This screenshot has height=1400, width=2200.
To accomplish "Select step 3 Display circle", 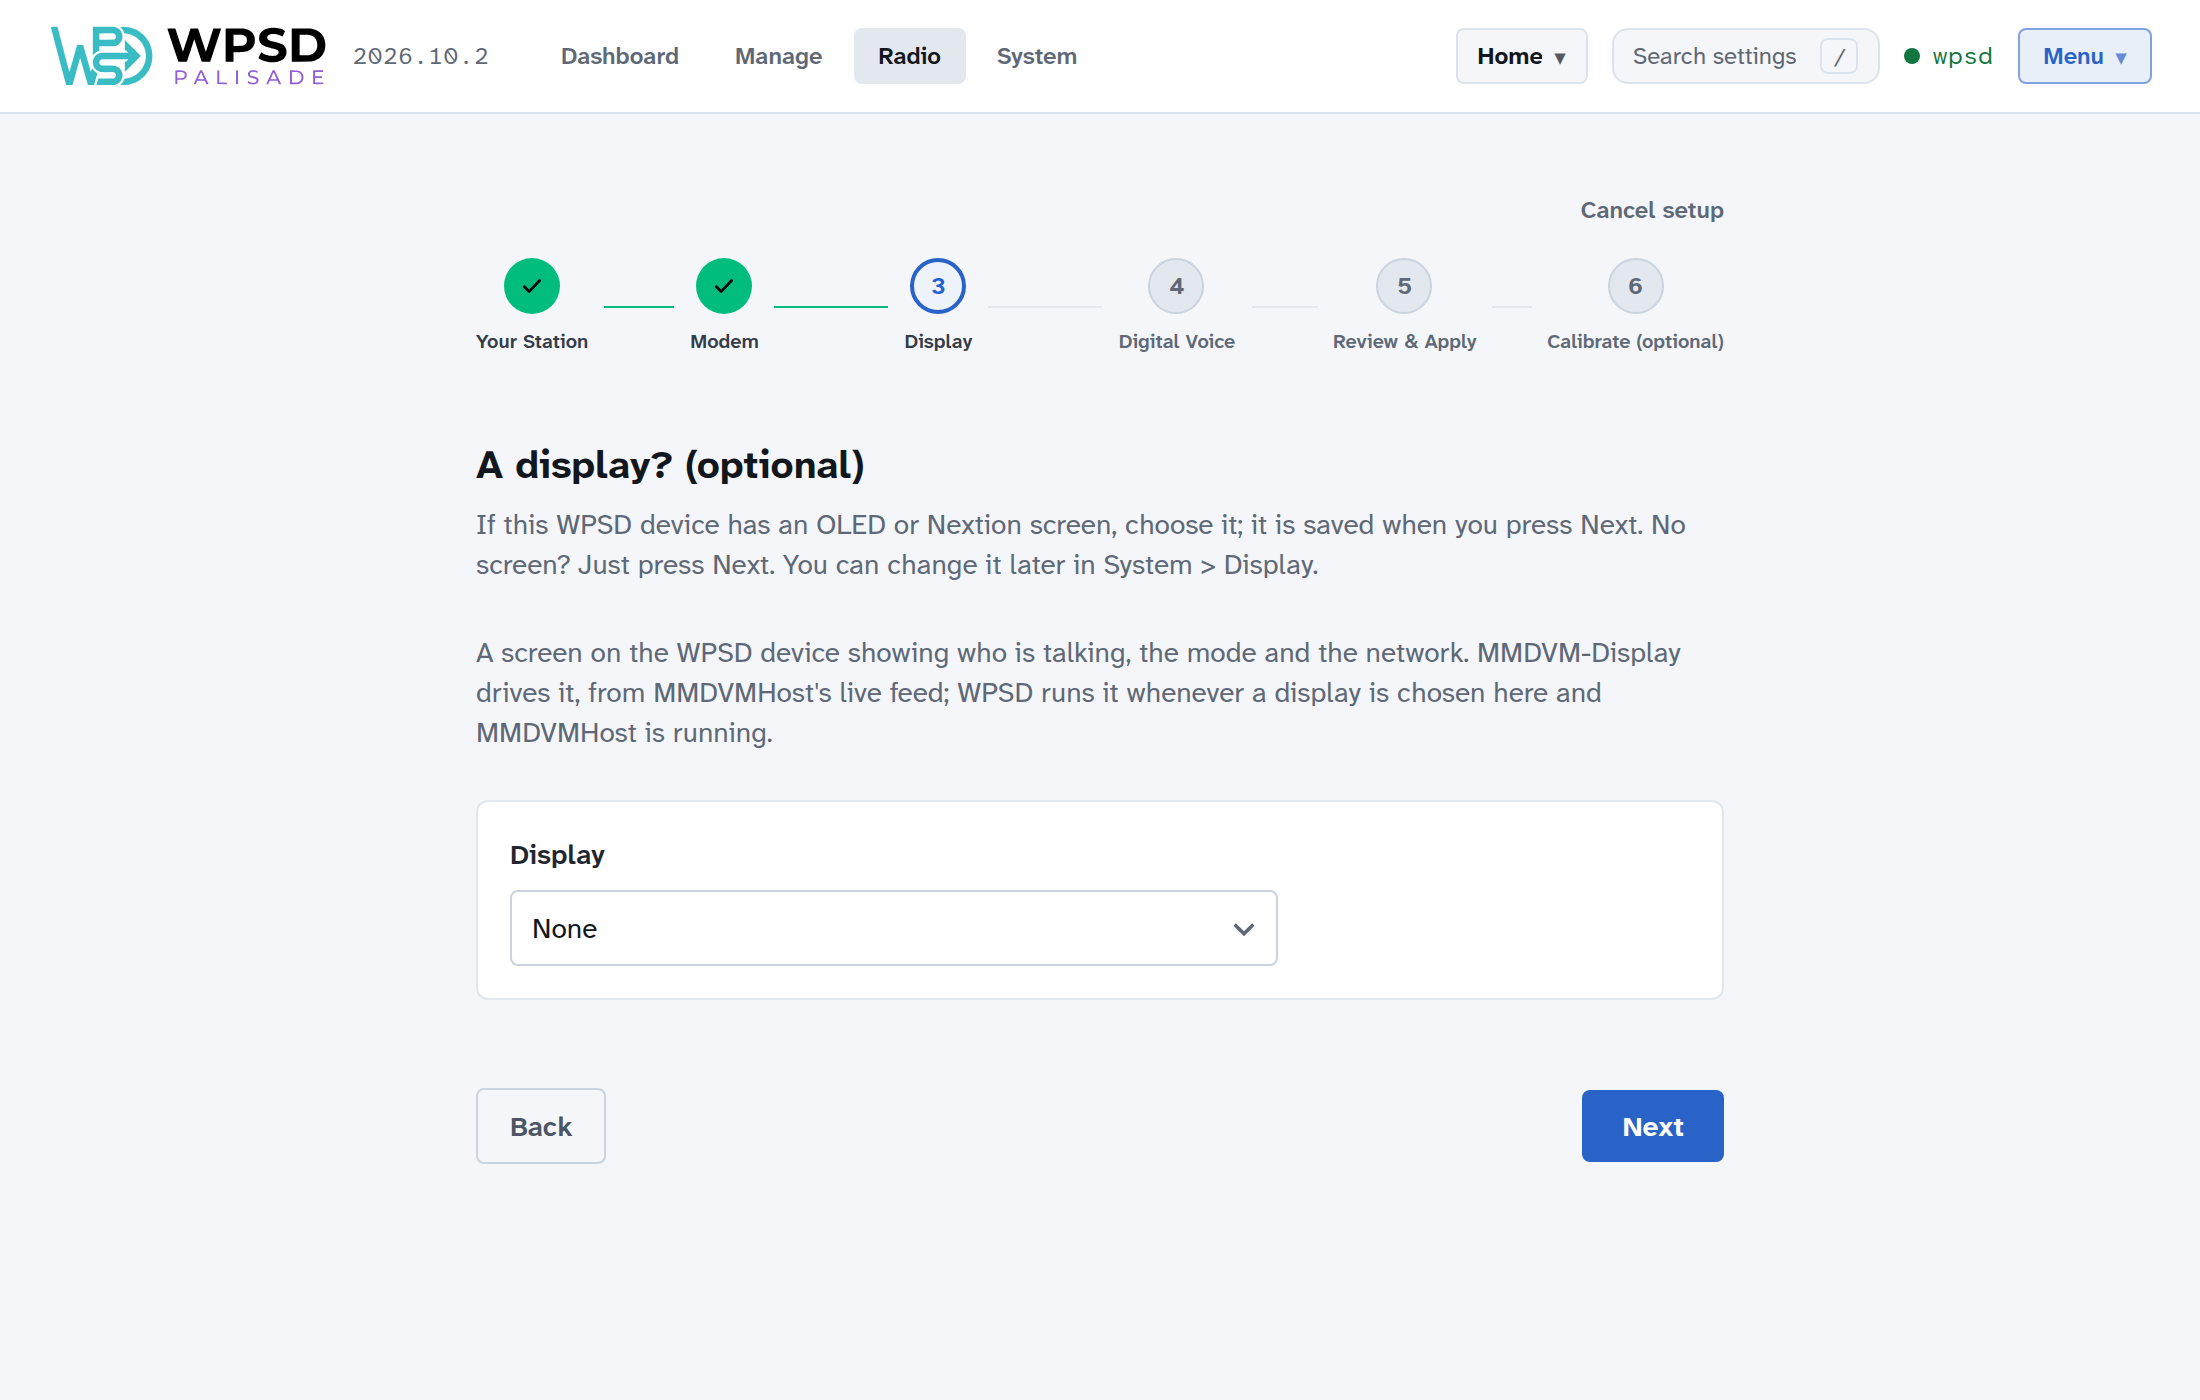I will point(938,286).
